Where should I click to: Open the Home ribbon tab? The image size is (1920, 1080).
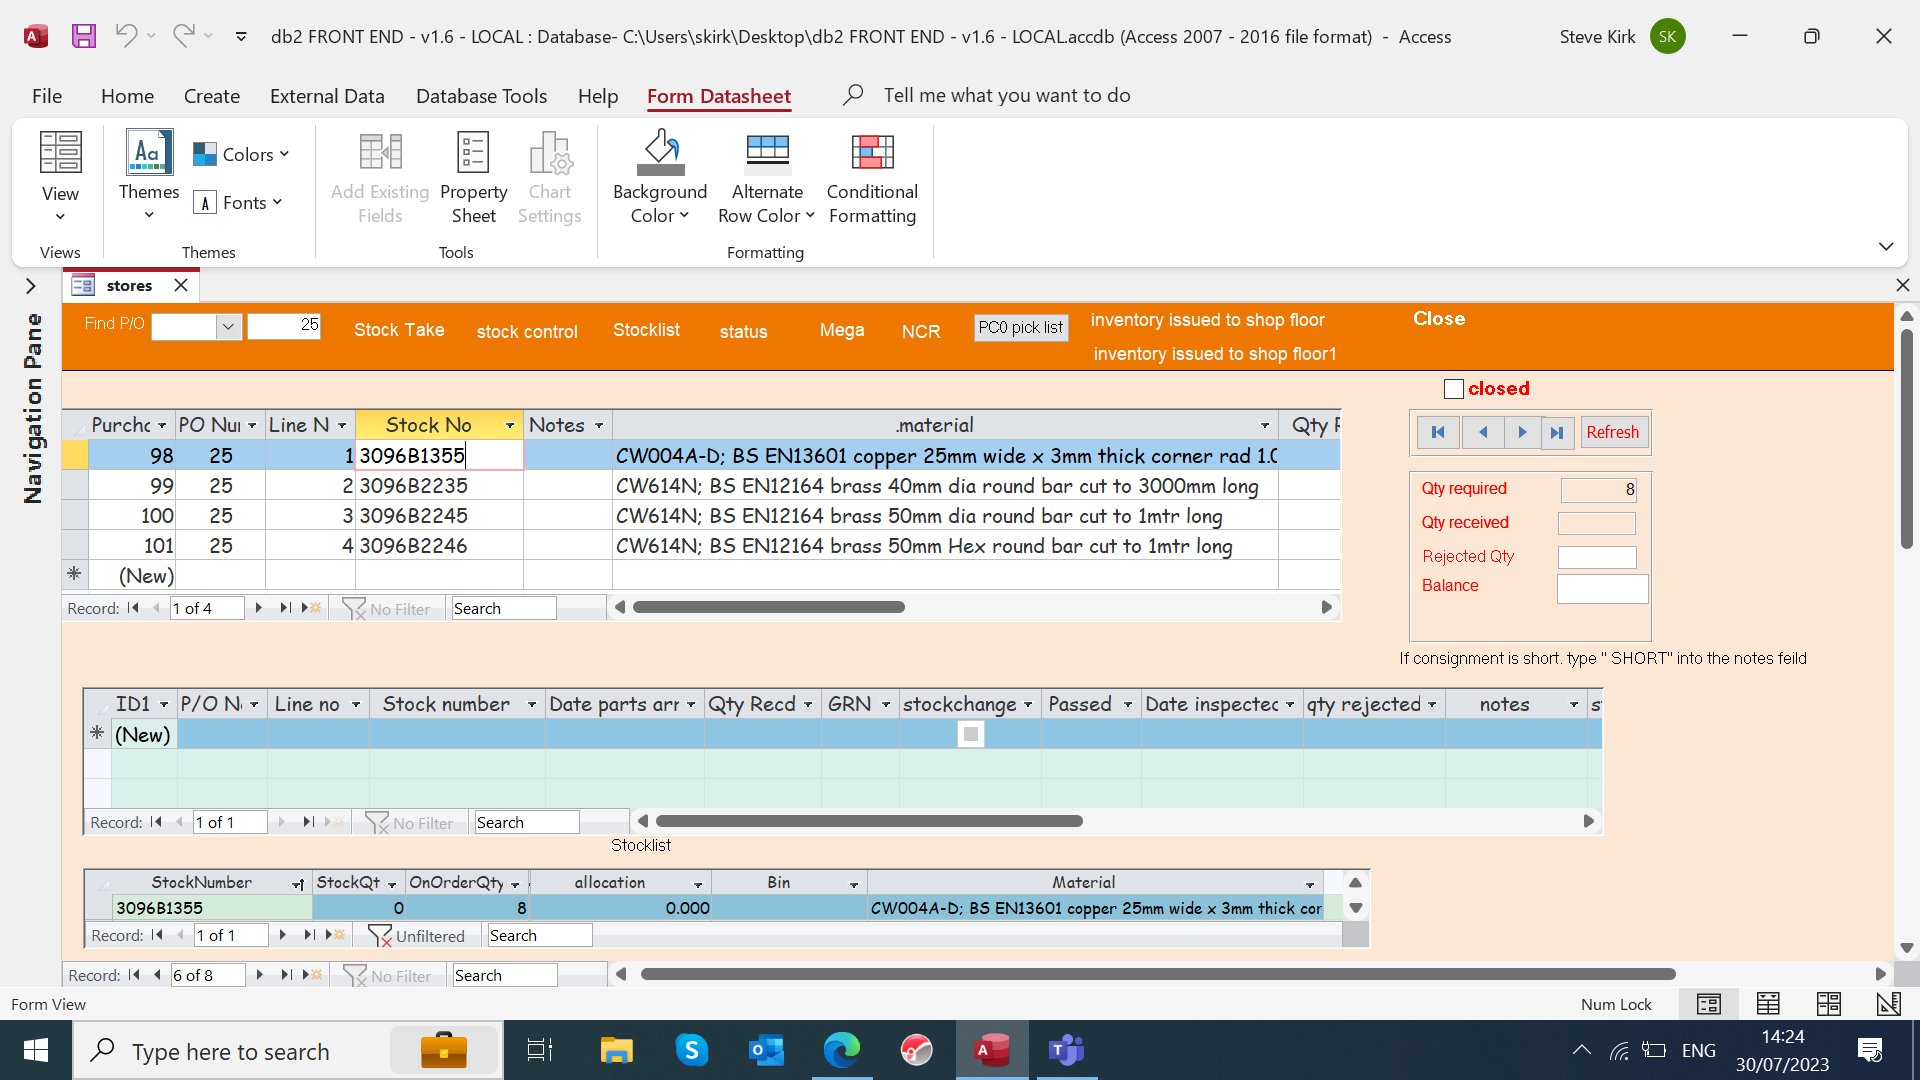[127, 96]
